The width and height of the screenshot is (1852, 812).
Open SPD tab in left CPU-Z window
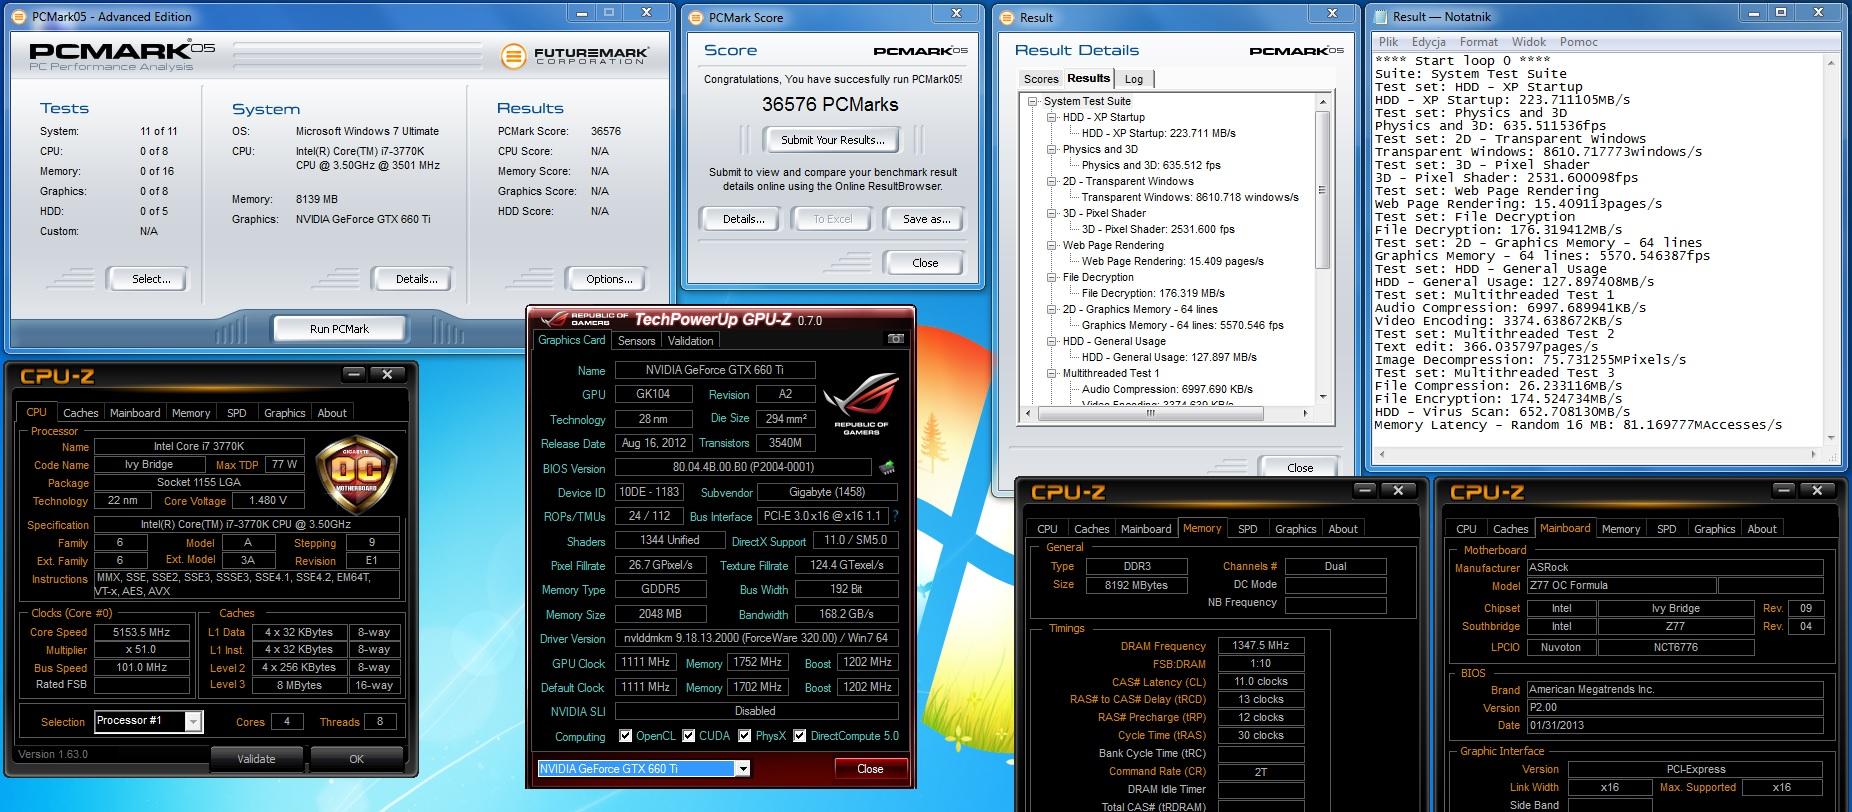pyautogui.click(x=237, y=413)
